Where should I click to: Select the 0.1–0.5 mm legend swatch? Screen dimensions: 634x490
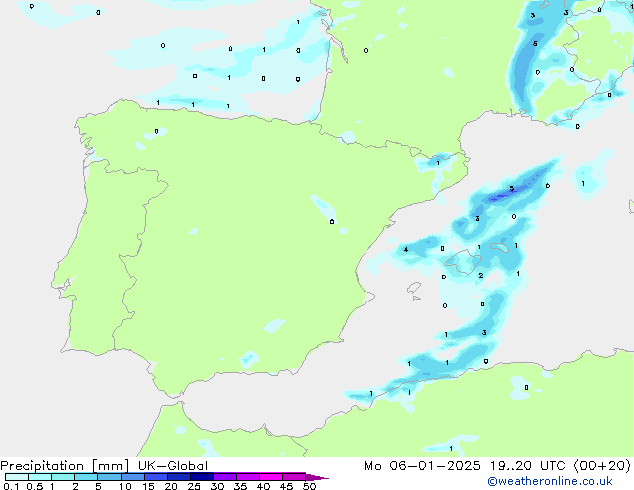click(x=17, y=477)
